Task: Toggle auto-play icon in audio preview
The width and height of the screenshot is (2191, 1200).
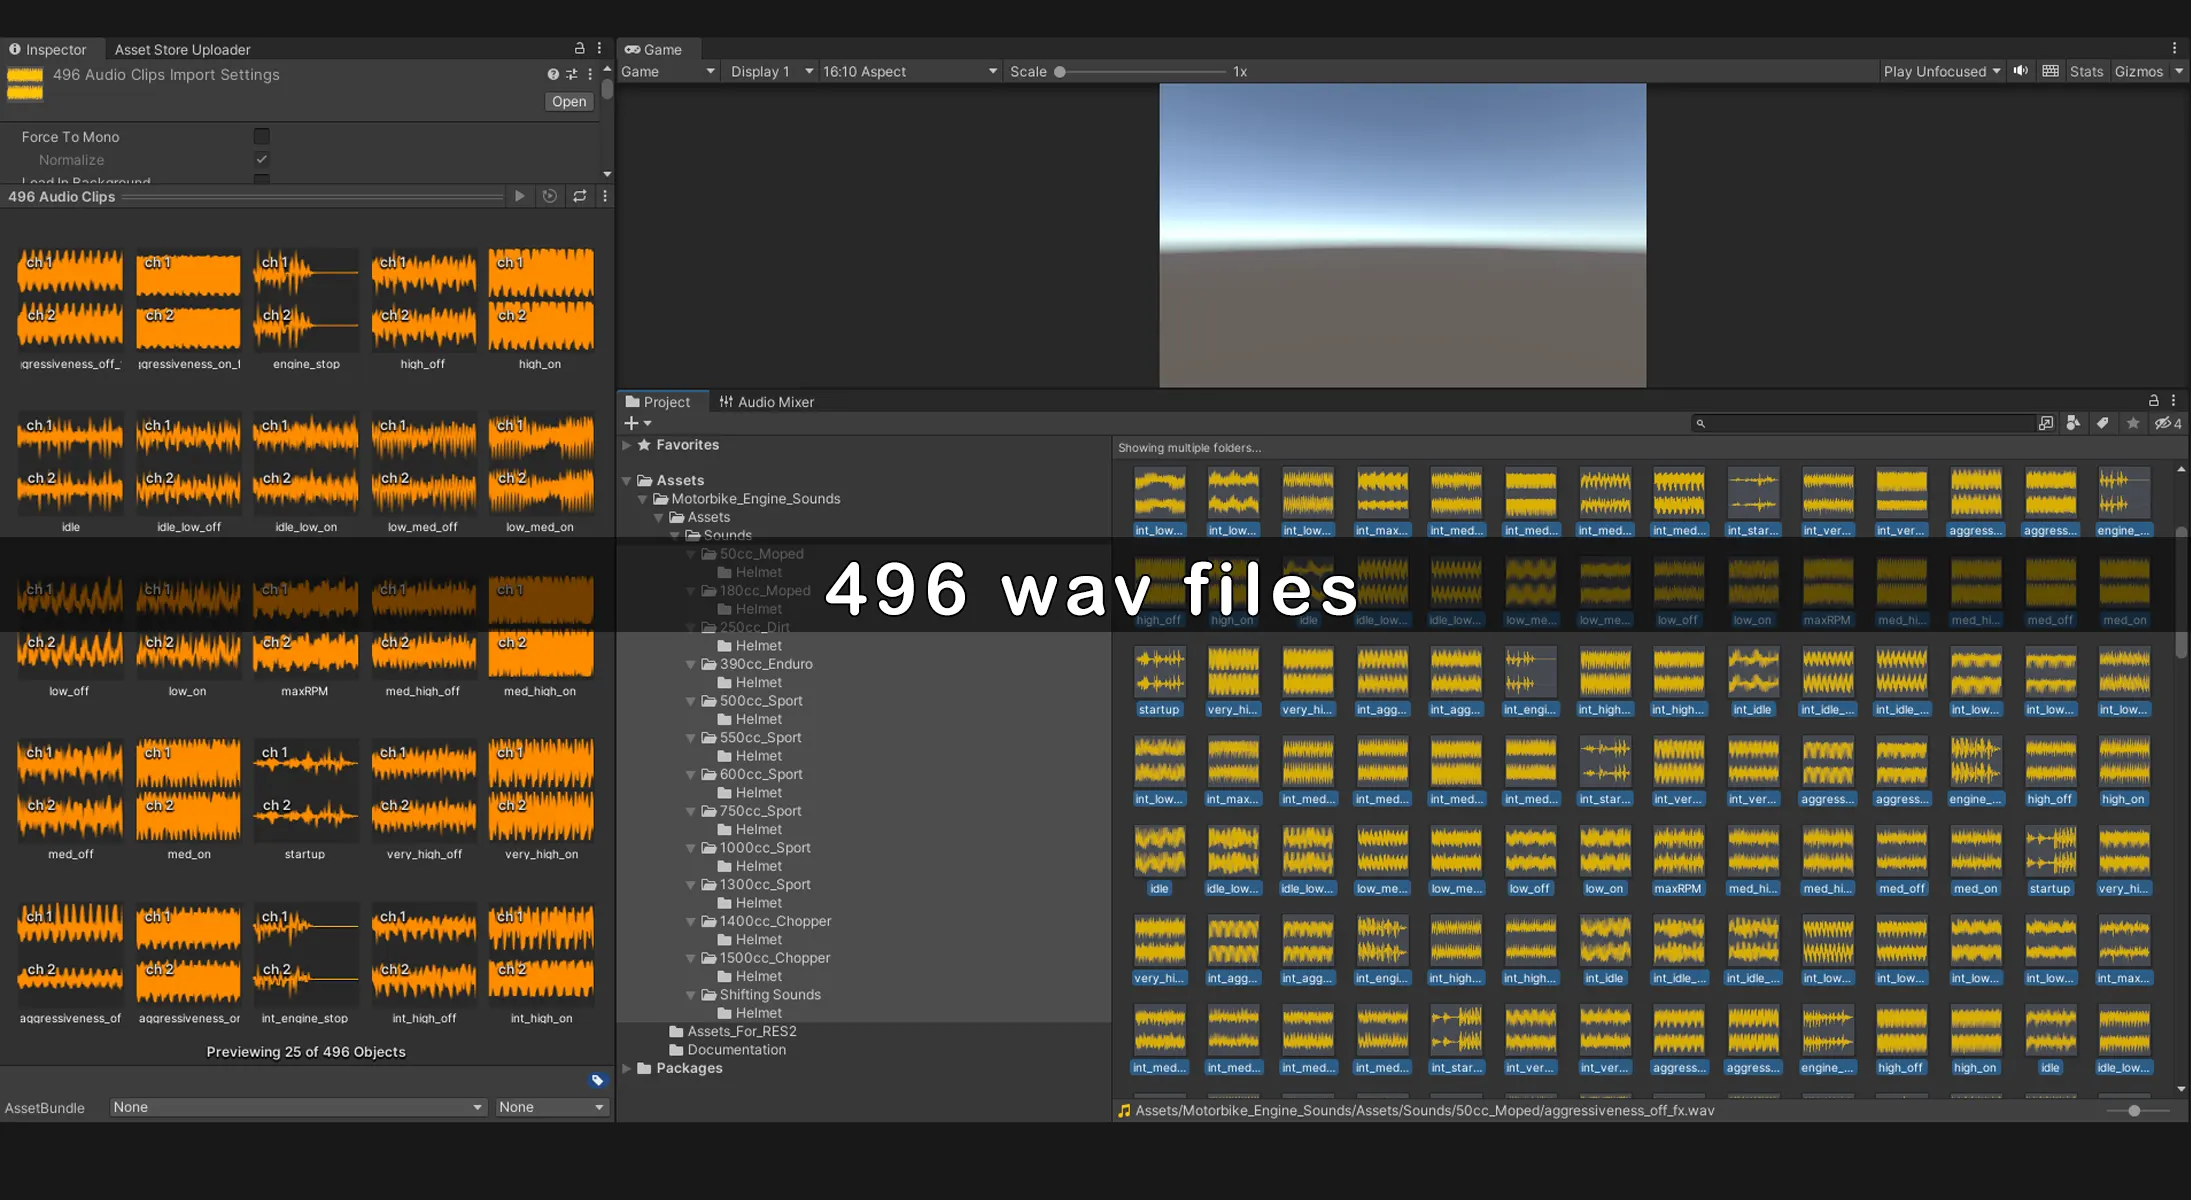Action: (549, 196)
